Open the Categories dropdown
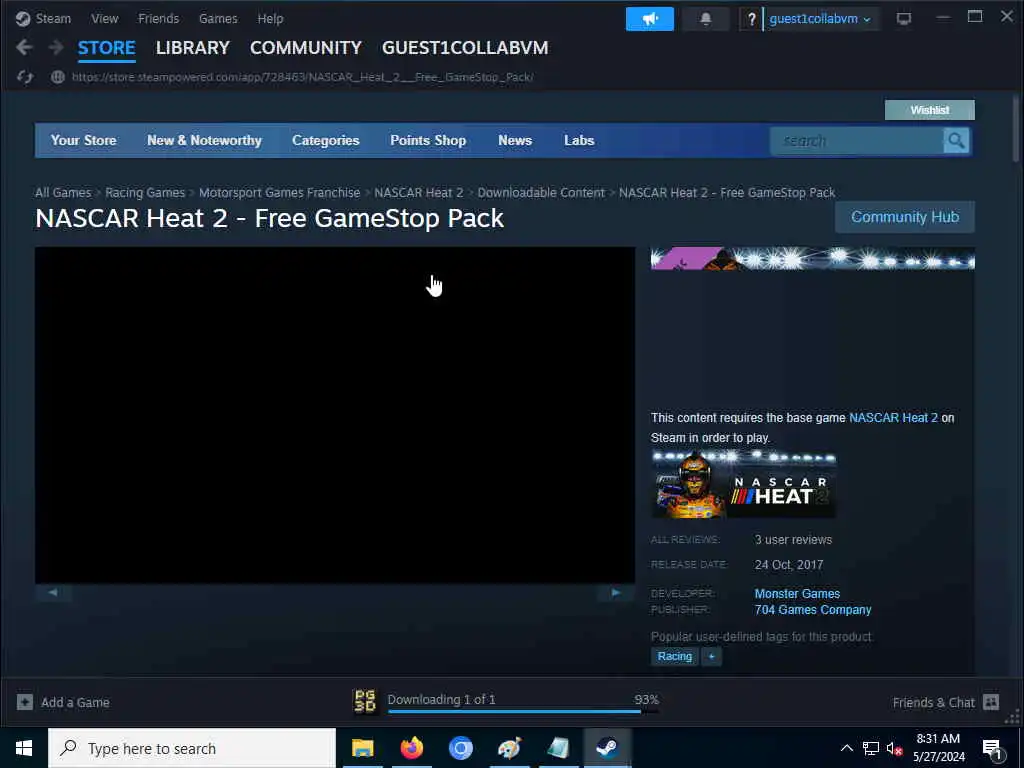1024x768 pixels. click(326, 140)
